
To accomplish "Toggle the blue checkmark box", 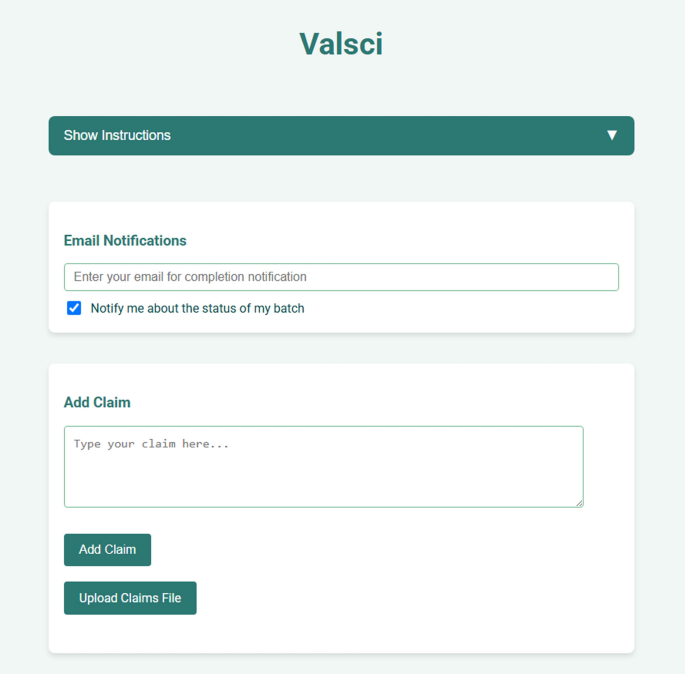I will 74,308.
